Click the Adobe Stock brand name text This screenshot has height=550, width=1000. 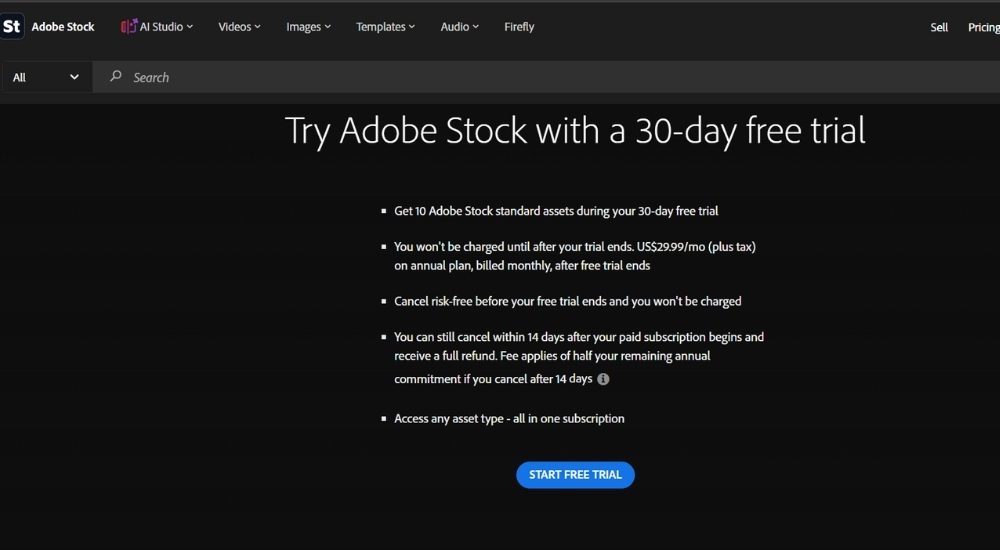63,27
